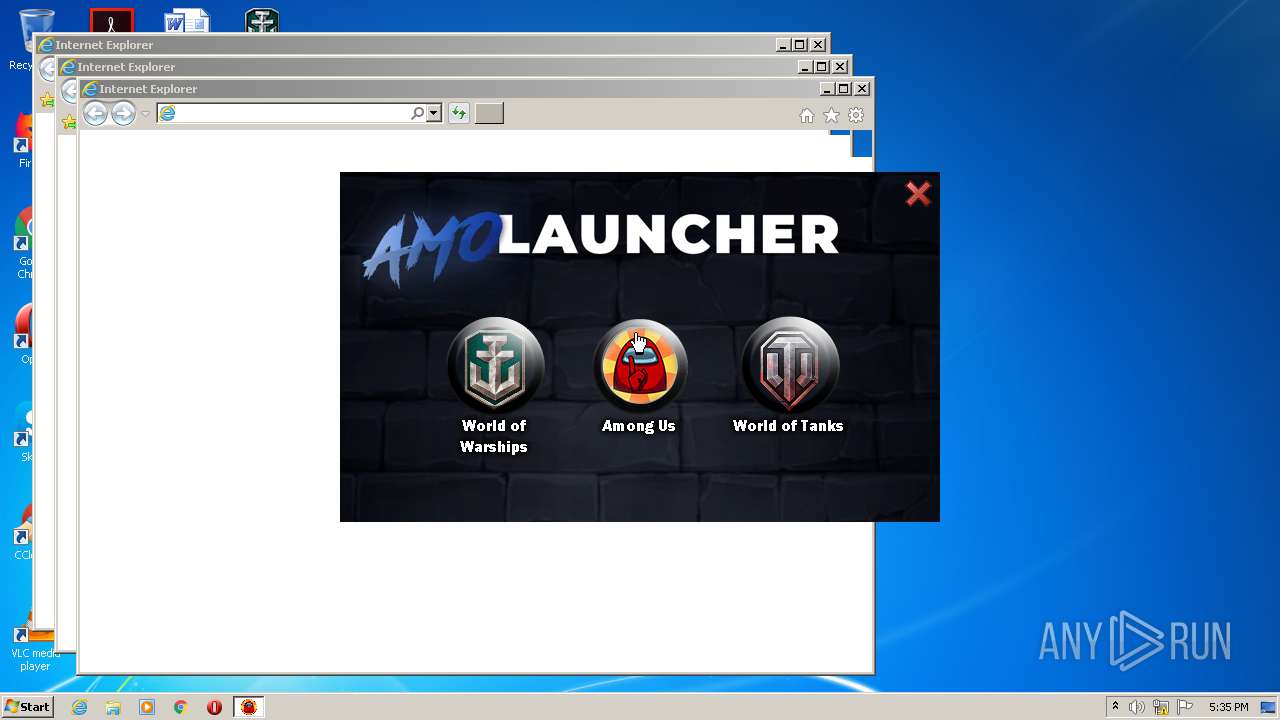Open the address bar autocomplete dropdown arrow

point(434,114)
